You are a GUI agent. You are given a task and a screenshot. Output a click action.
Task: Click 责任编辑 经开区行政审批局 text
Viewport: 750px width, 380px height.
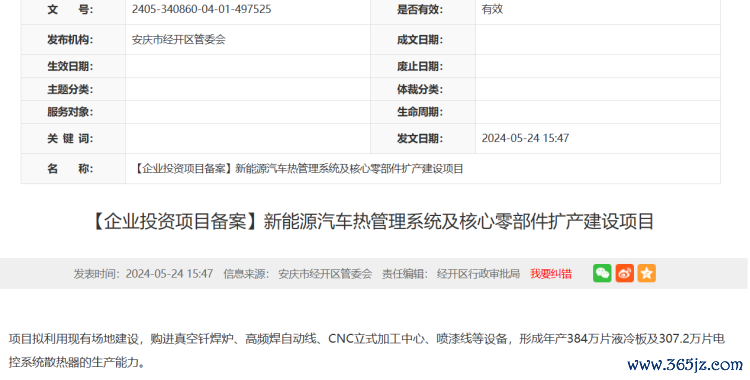[x=451, y=274]
